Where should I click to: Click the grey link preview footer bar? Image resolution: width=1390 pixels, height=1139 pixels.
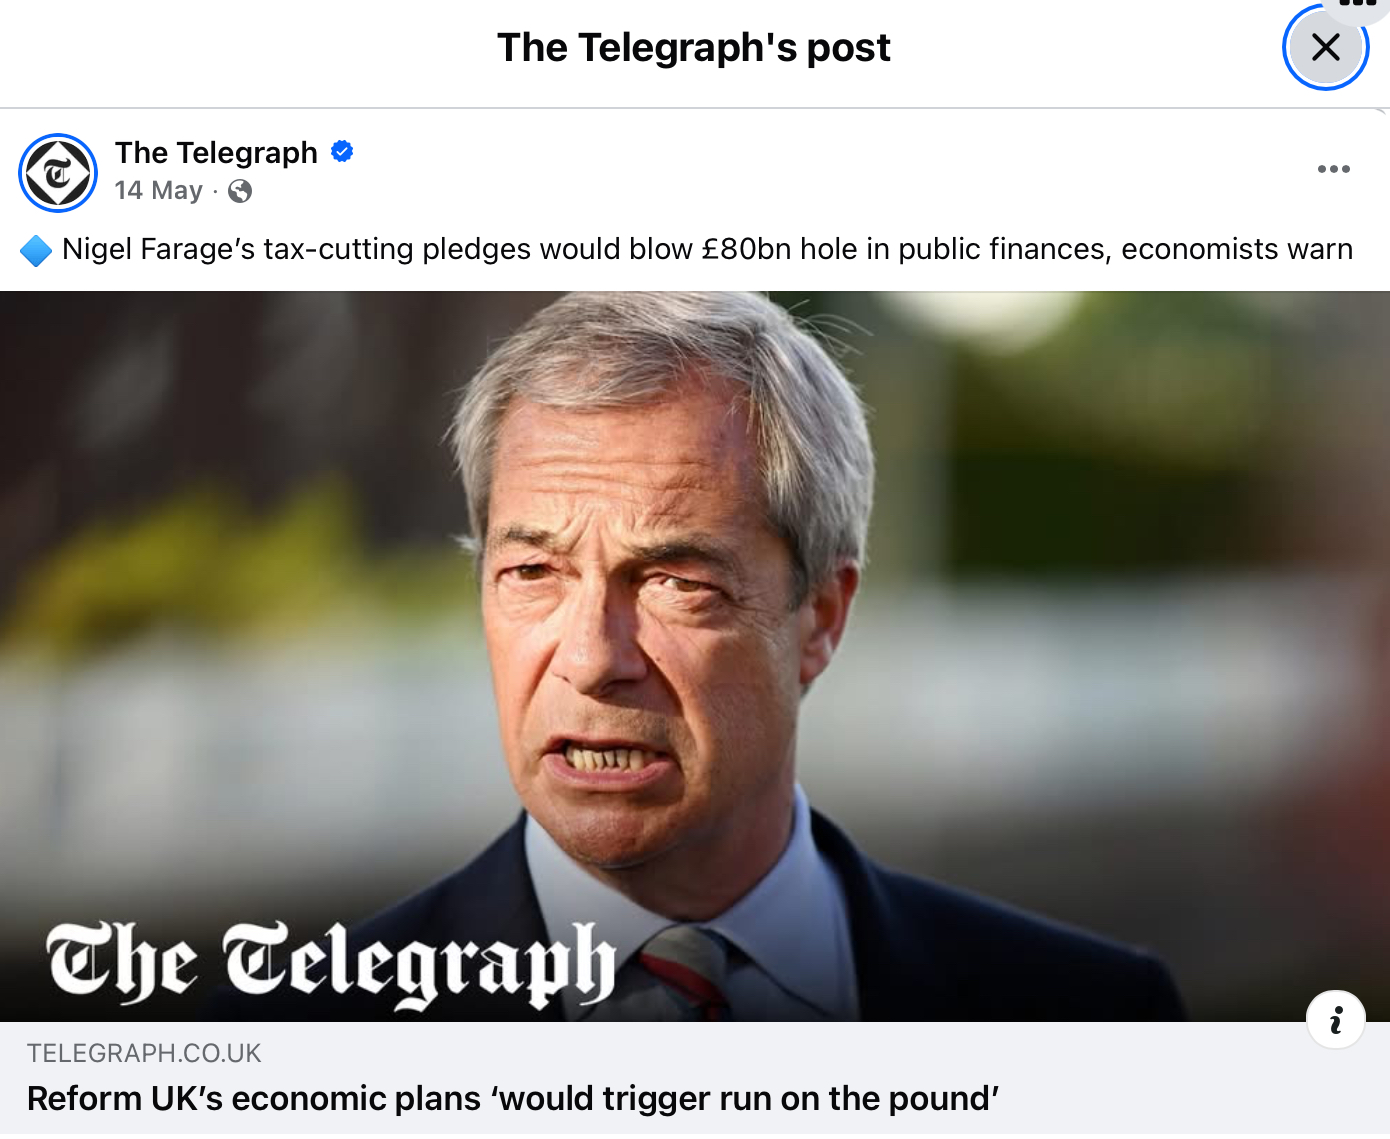tap(695, 1080)
